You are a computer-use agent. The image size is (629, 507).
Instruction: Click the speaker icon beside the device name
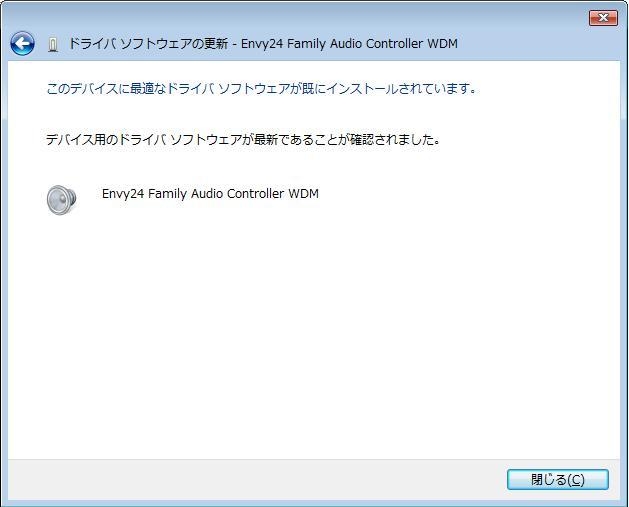(x=61, y=199)
